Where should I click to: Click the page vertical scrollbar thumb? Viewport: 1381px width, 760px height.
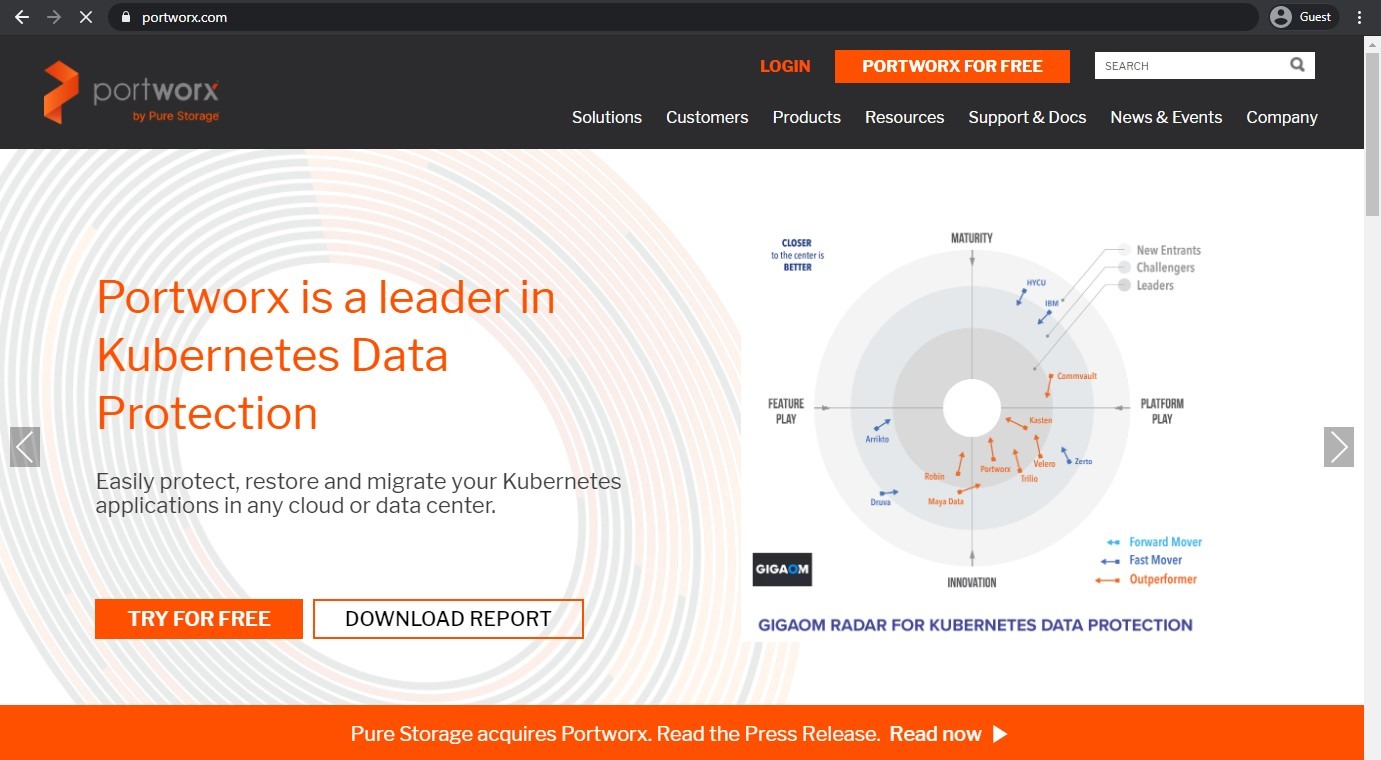[x=1372, y=135]
